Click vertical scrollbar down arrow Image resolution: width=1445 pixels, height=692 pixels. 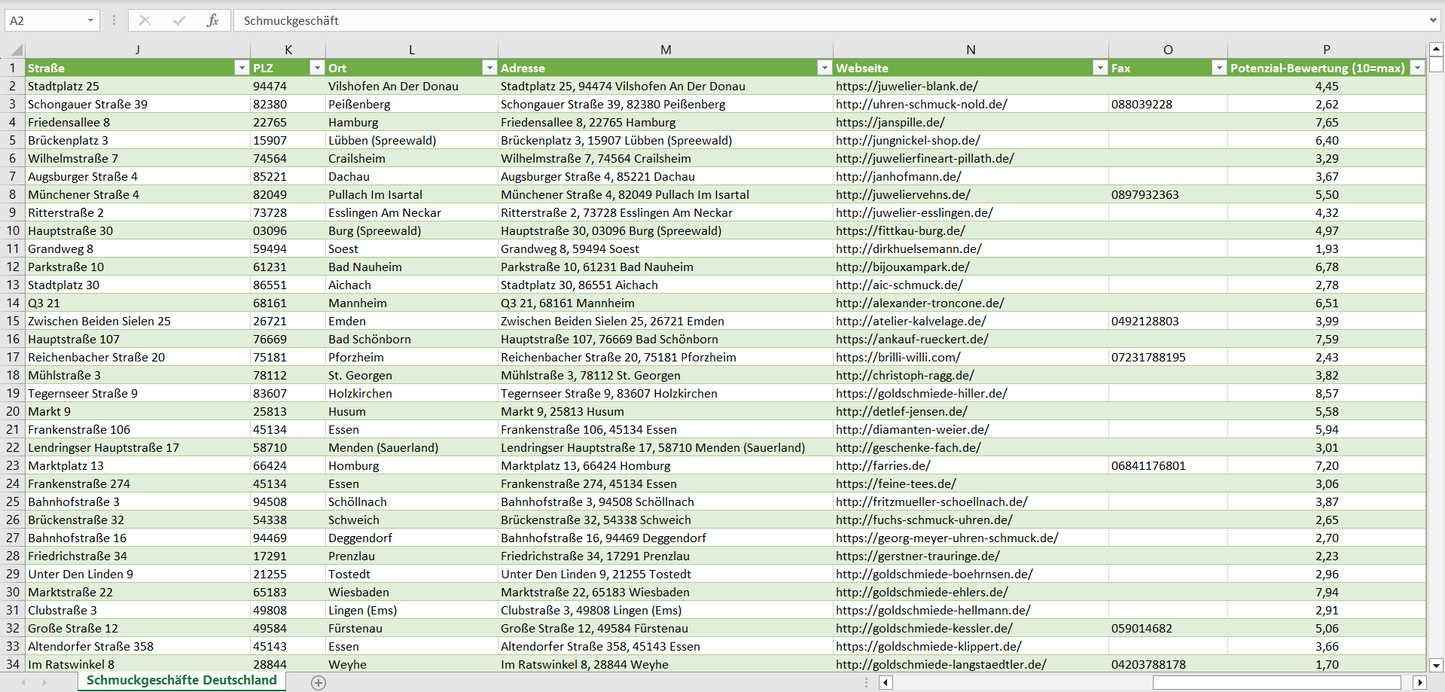point(1436,664)
